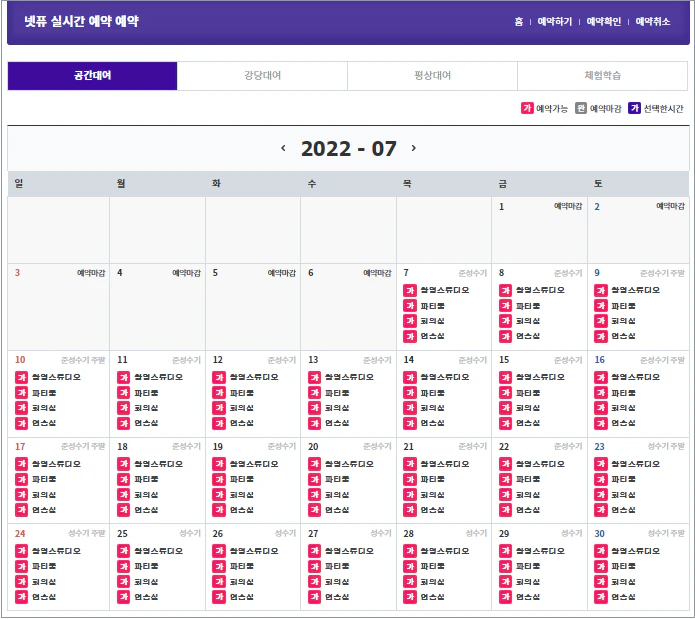Go to the next month with the right arrow
This screenshot has width=695, height=619.
point(414,148)
